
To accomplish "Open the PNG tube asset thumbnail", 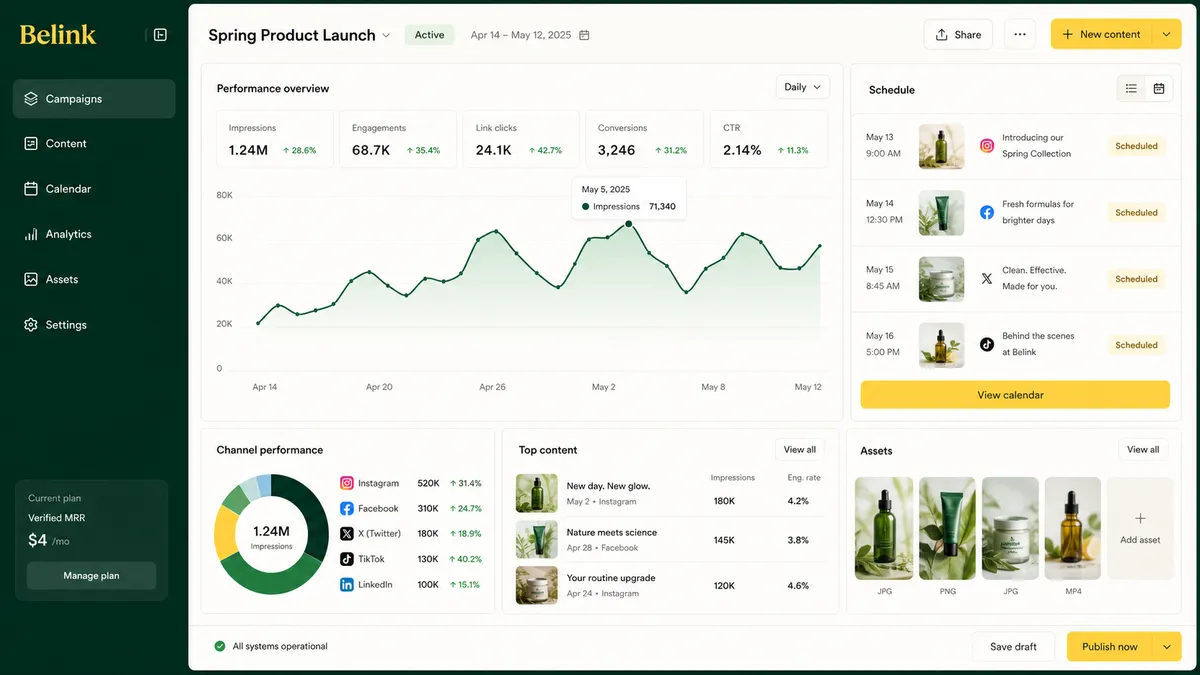I will click(x=947, y=528).
